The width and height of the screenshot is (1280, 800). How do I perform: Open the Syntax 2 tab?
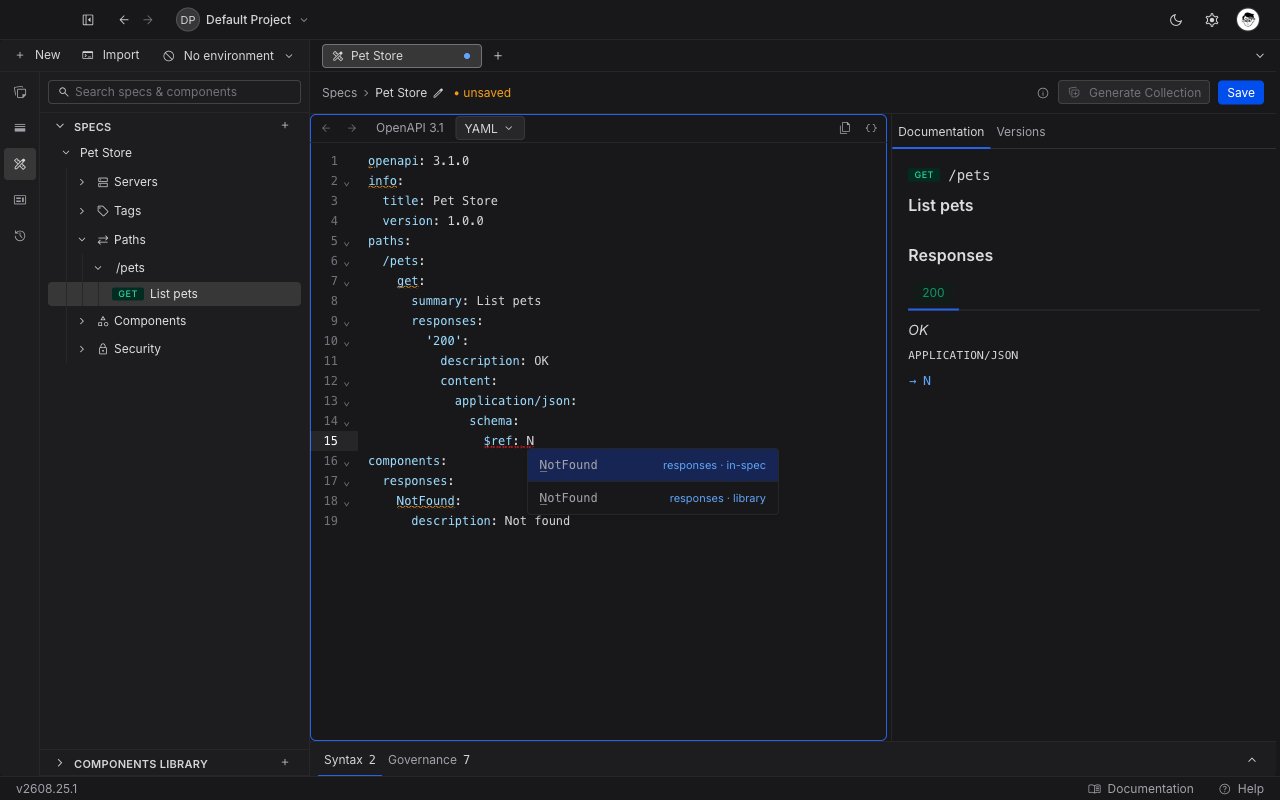pos(350,760)
